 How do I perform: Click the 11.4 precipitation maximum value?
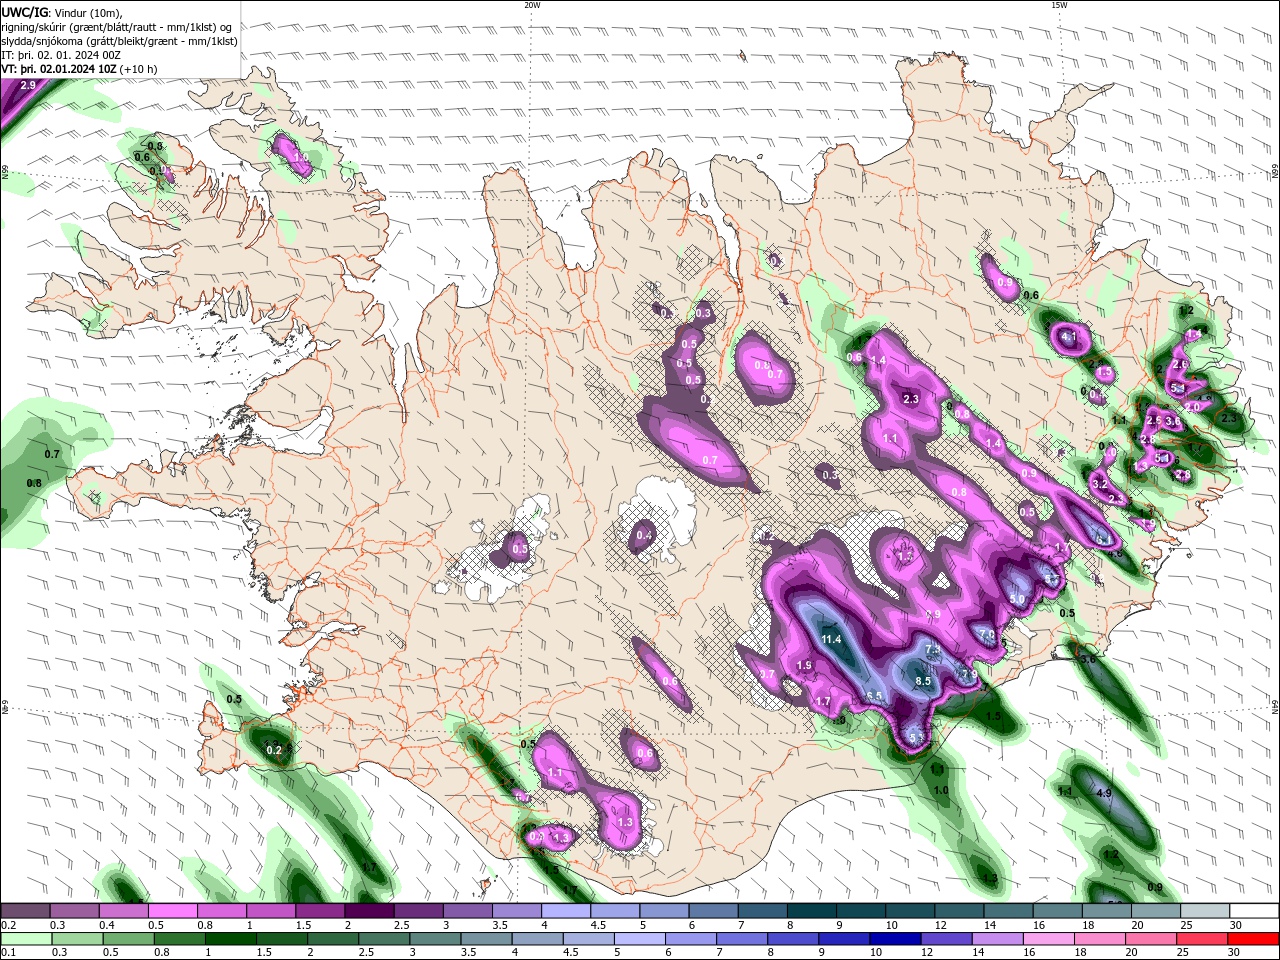(x=831, y=639)
